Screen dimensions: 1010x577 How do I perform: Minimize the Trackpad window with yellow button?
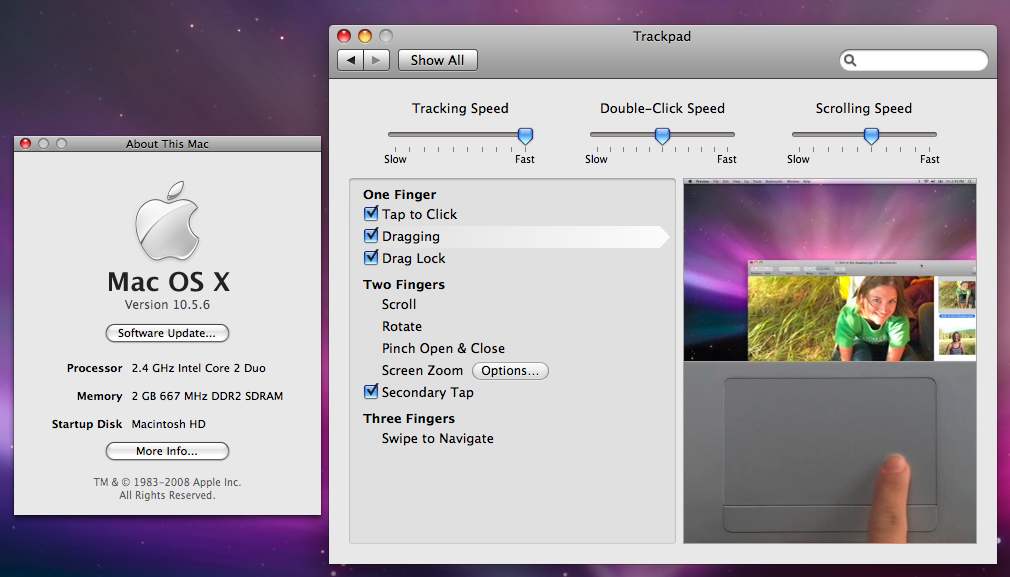(365, 36)
